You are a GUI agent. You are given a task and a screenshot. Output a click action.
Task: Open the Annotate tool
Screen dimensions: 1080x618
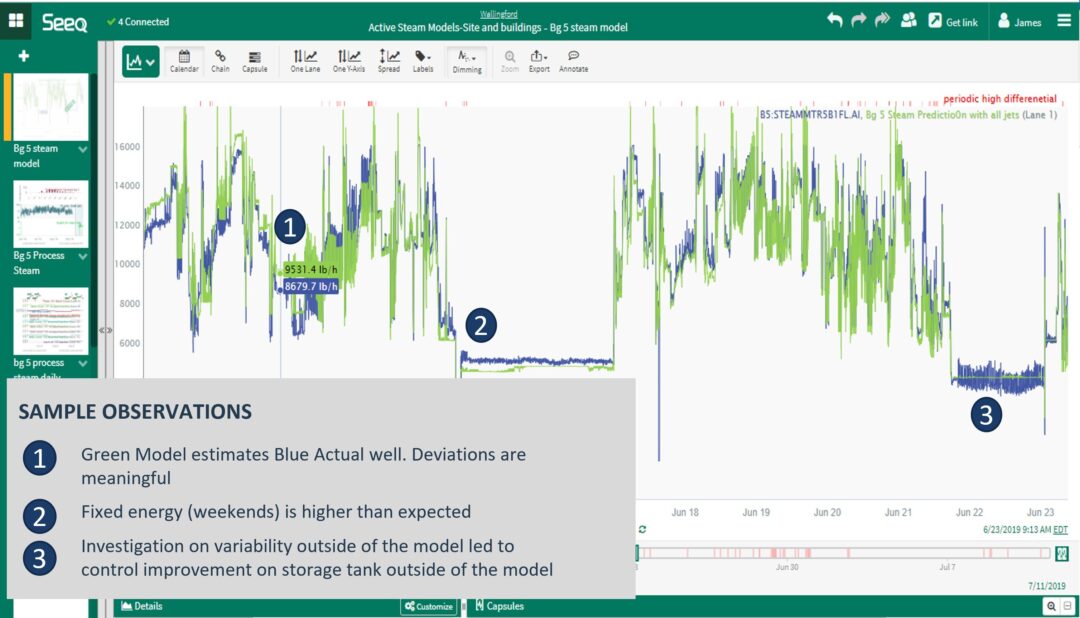(x=573, y=61)
